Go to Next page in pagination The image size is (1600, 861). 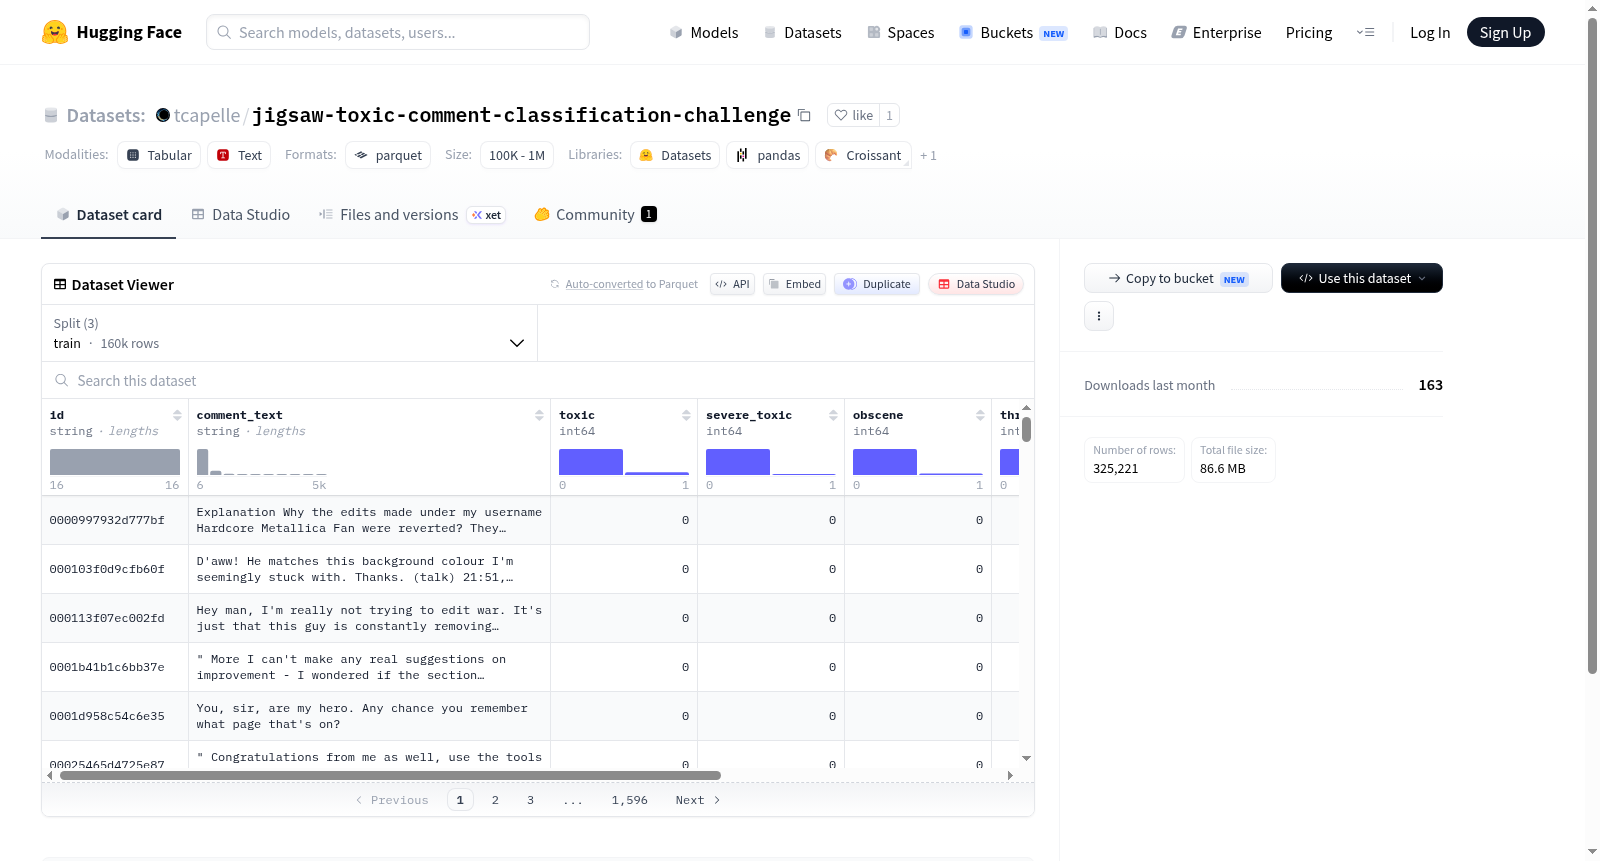coord(697,800)
